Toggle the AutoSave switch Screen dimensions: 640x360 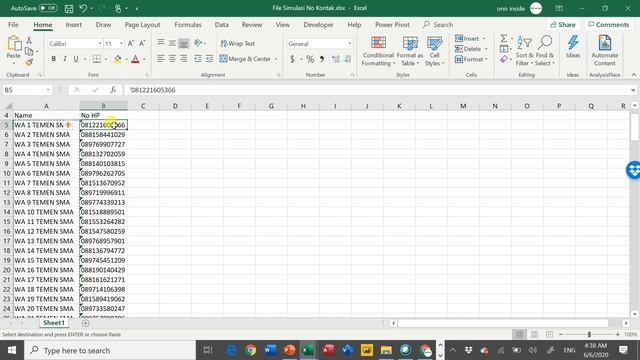[x=48, y=8]
